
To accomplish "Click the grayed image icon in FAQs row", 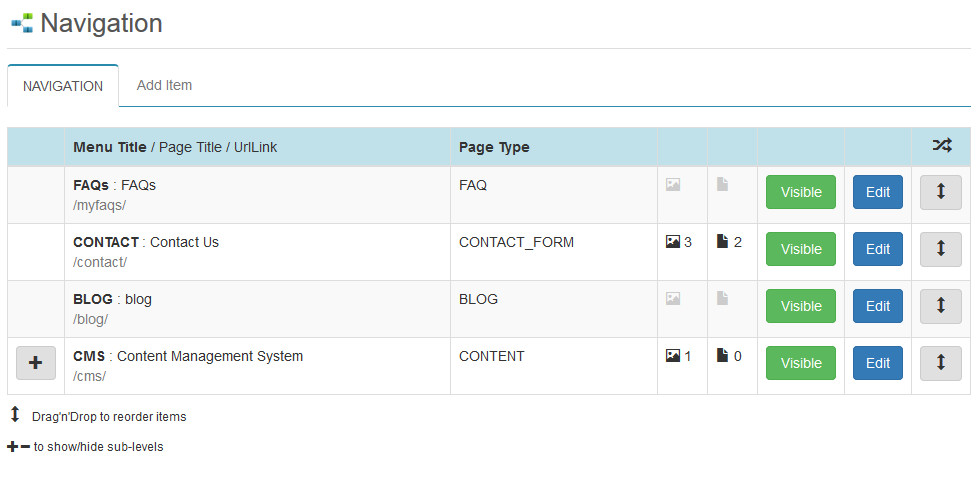I will pyautogui.click(x=672, y=185).
